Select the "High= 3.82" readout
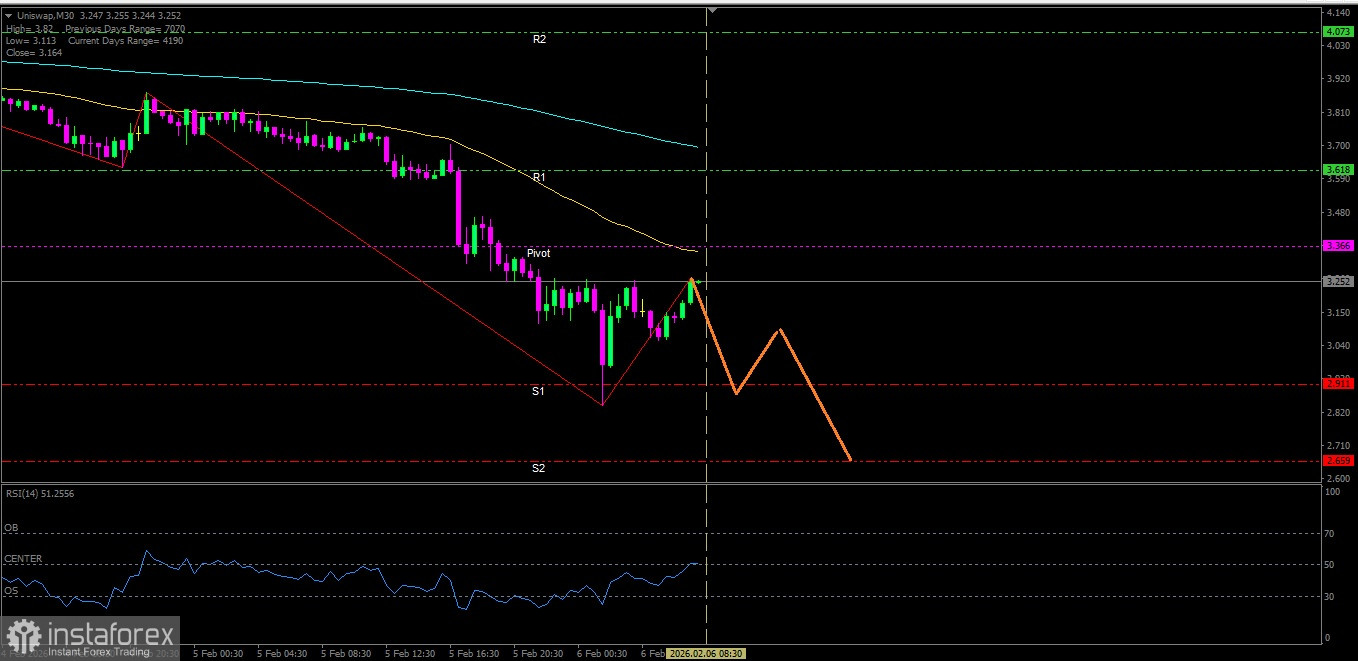 [29, 29]
